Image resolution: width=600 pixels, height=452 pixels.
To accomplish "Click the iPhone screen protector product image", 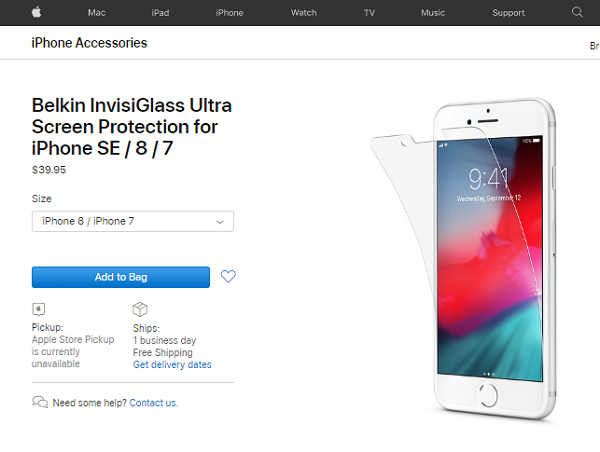I will click(464, 259).
